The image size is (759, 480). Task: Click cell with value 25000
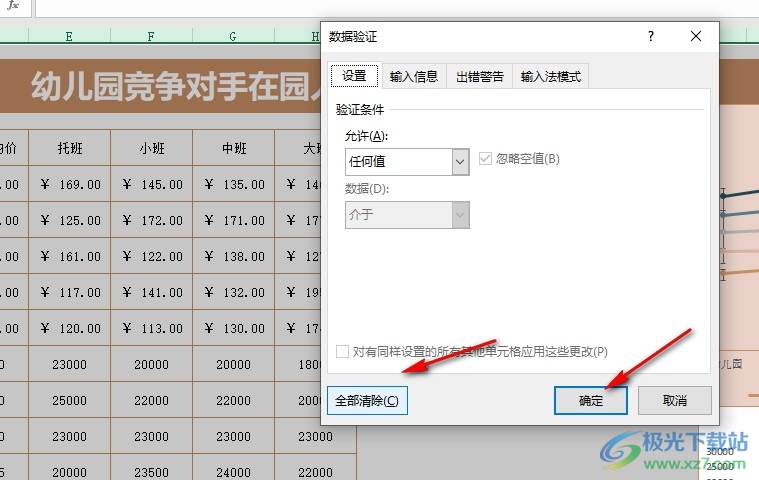point(70,400)
